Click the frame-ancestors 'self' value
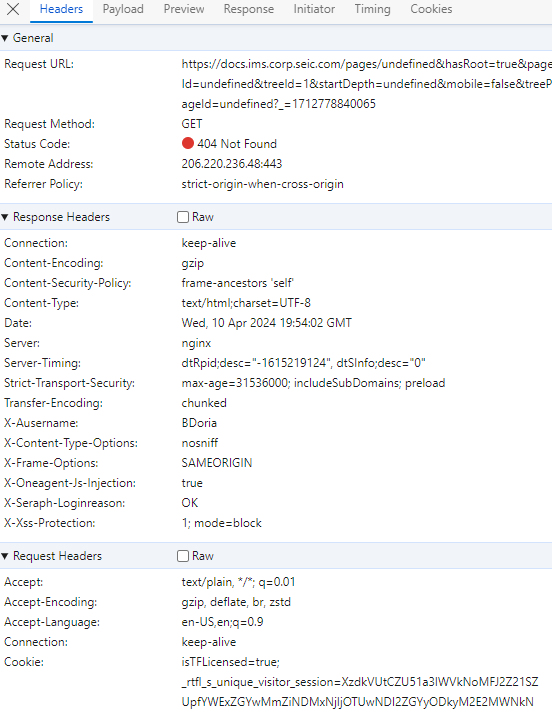The image size is (552, 711). (x=238, y=283)
